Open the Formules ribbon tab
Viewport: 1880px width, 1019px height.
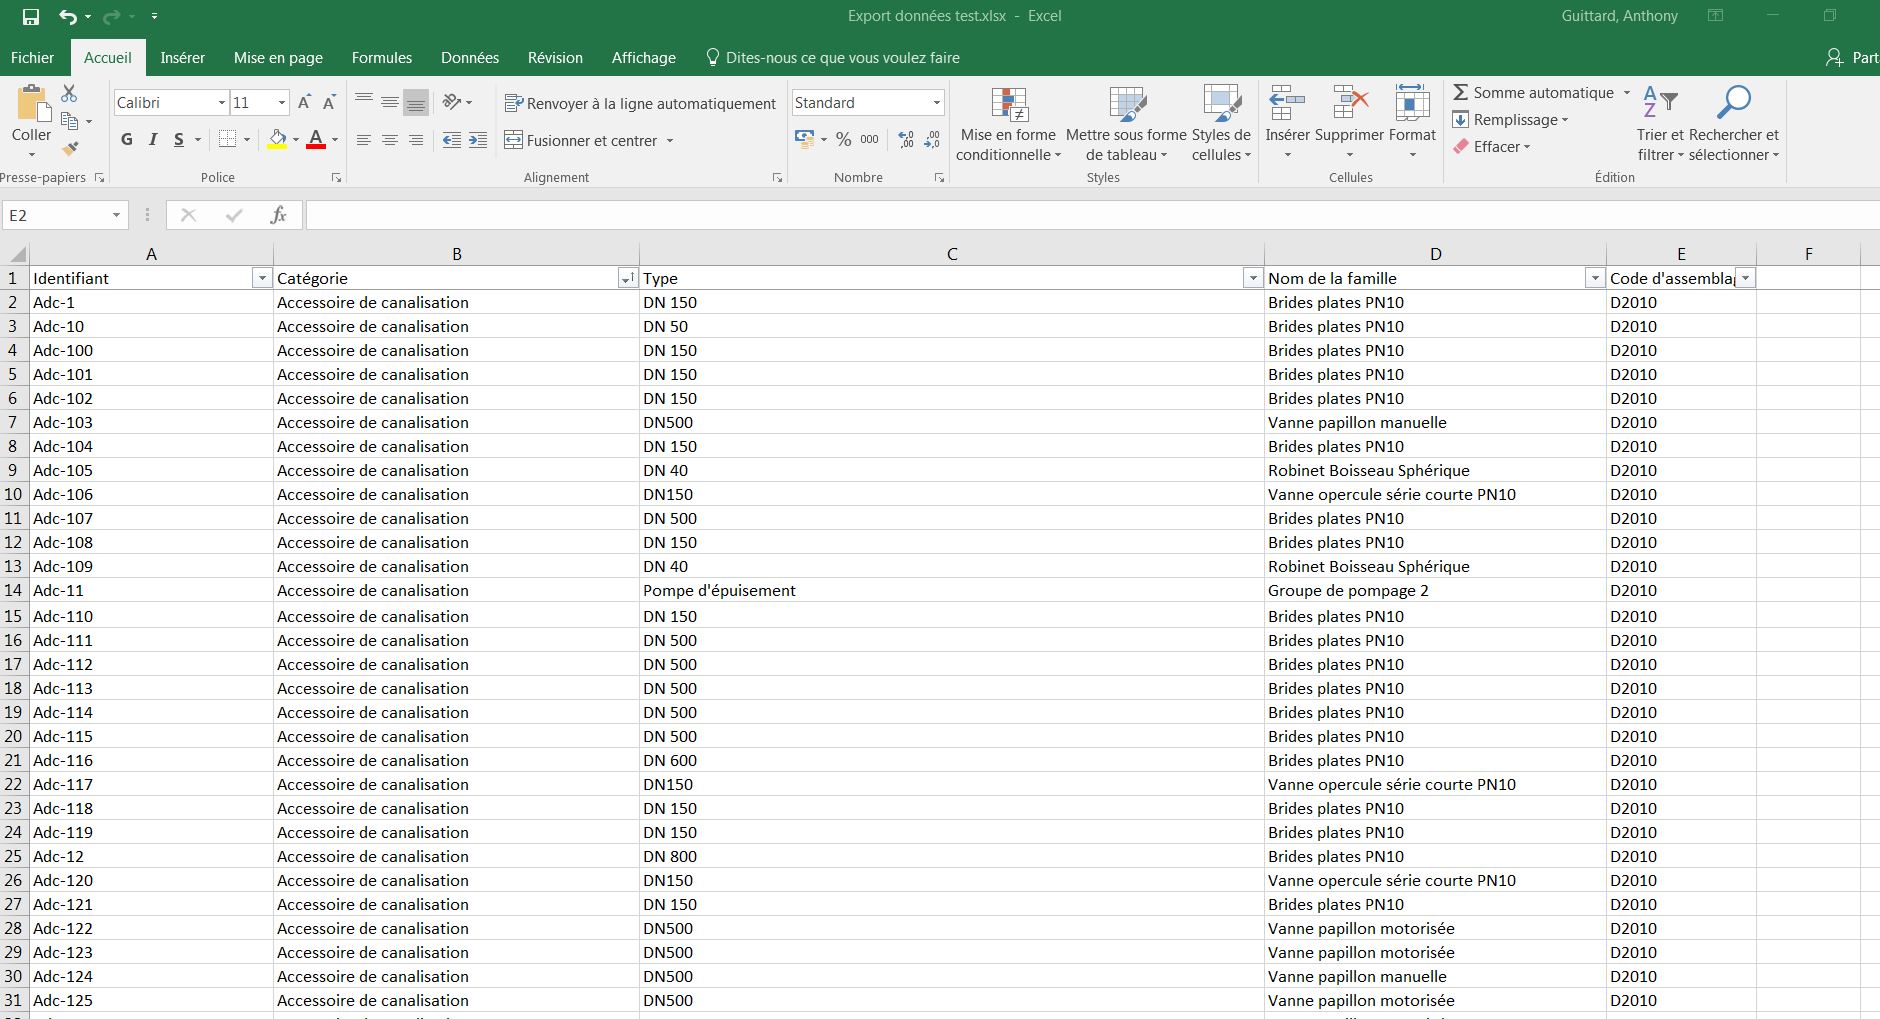click(x=381, y=58)
